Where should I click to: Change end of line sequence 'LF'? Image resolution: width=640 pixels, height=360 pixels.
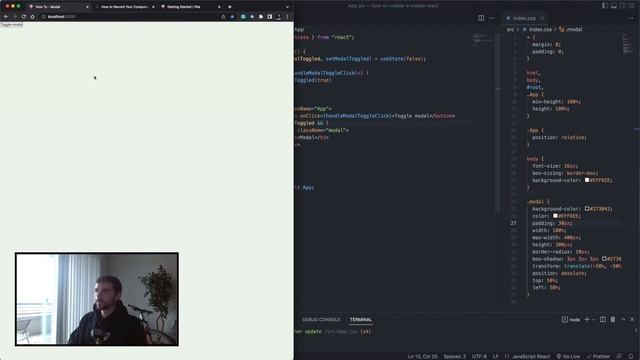pyautogui.click(x=496, y=356)
